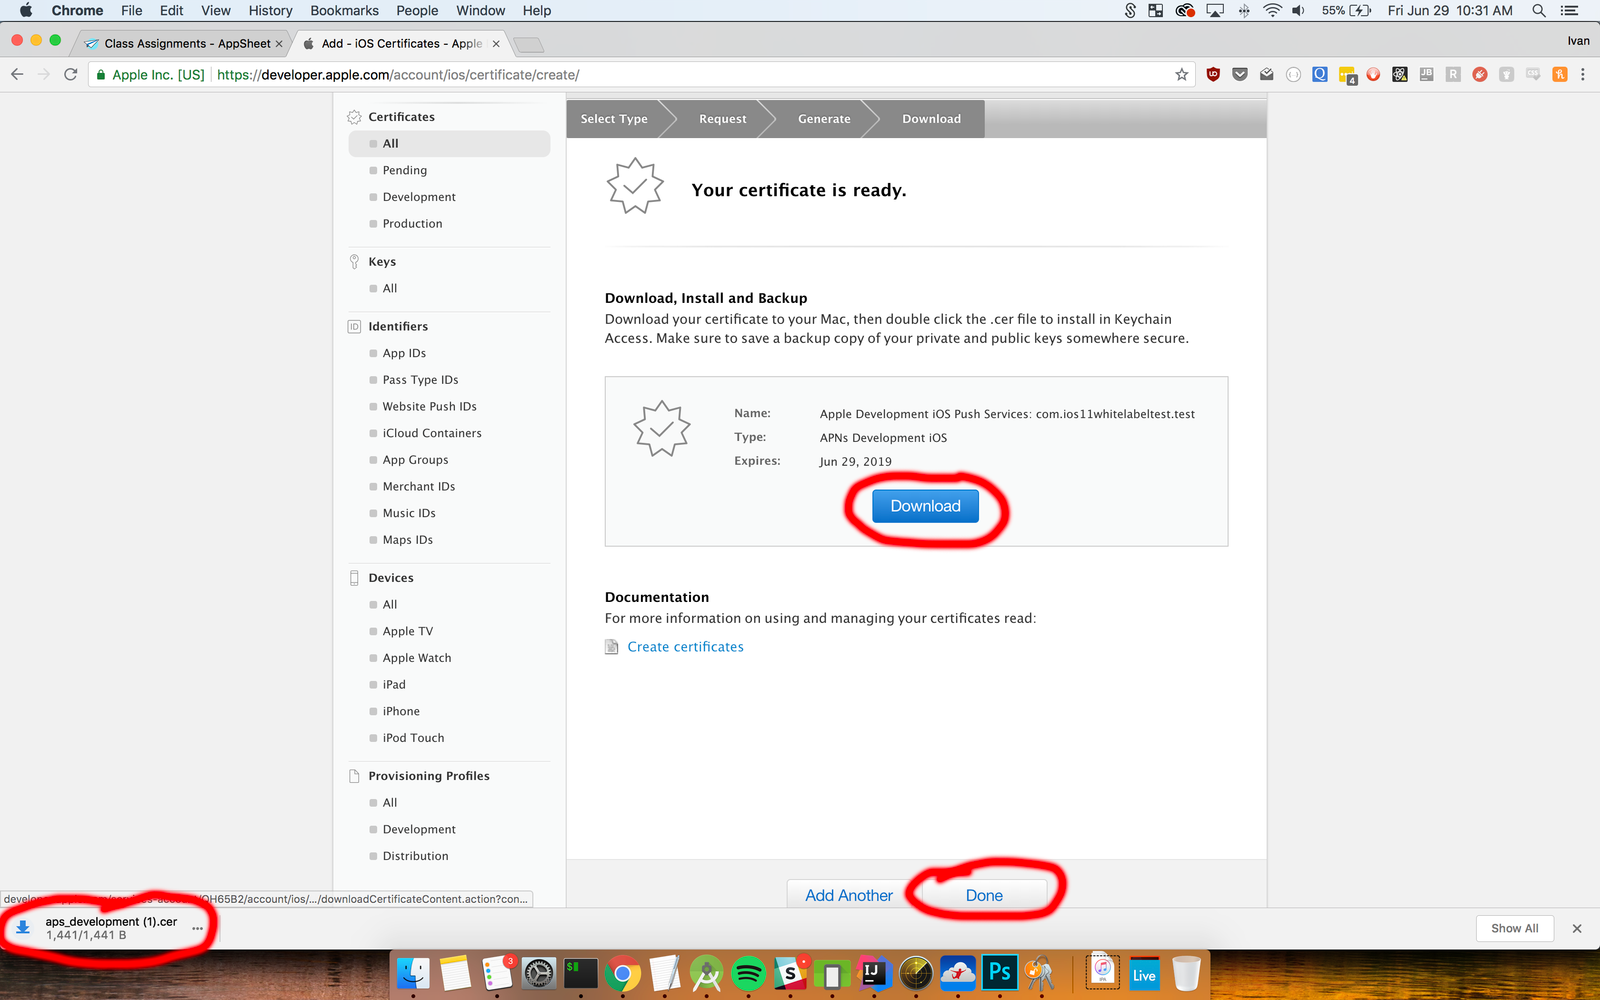Close the Add - iOS Certificates tab
Image resolution: width=1600 pixels, height=1000 pixels.
(496, 43)
